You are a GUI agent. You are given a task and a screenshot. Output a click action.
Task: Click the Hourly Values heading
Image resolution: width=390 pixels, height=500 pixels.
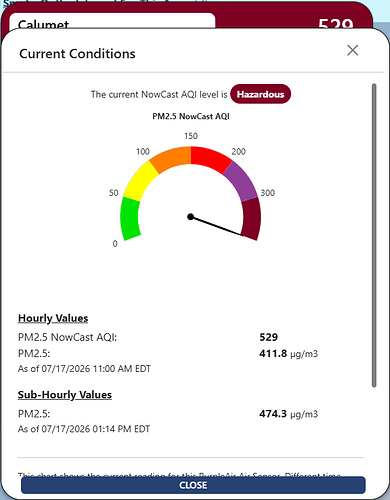pos(53,318)
